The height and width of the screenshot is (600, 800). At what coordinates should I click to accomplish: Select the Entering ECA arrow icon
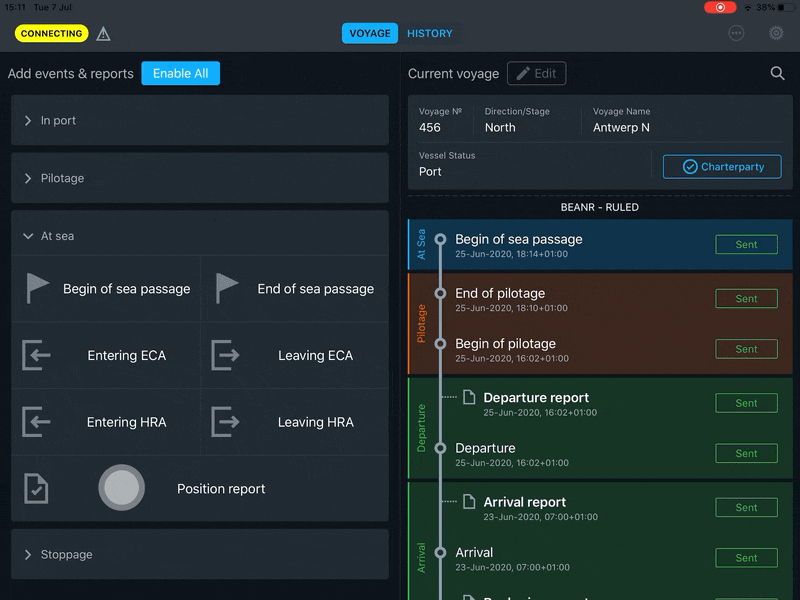37,355
